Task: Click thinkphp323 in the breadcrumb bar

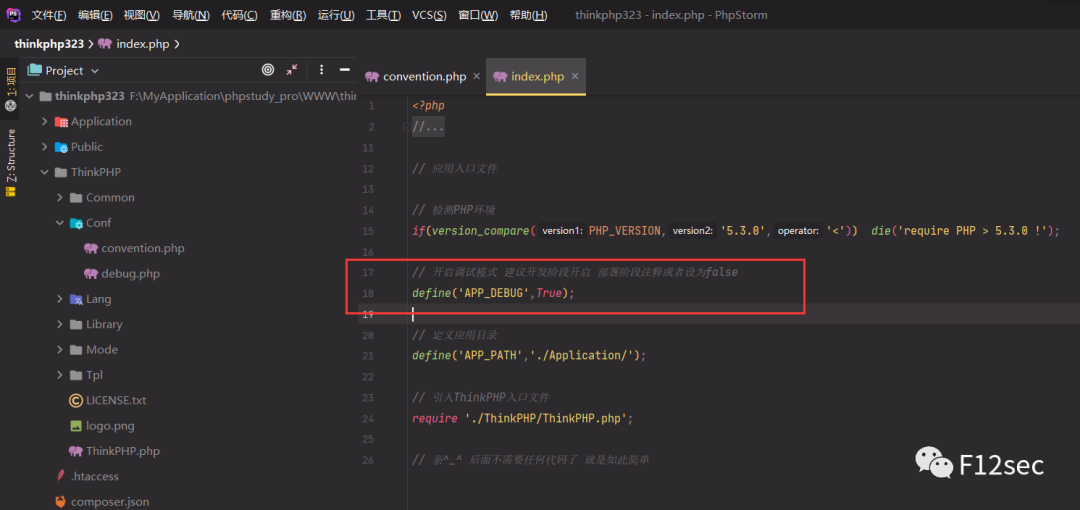Action: [48, 44]
